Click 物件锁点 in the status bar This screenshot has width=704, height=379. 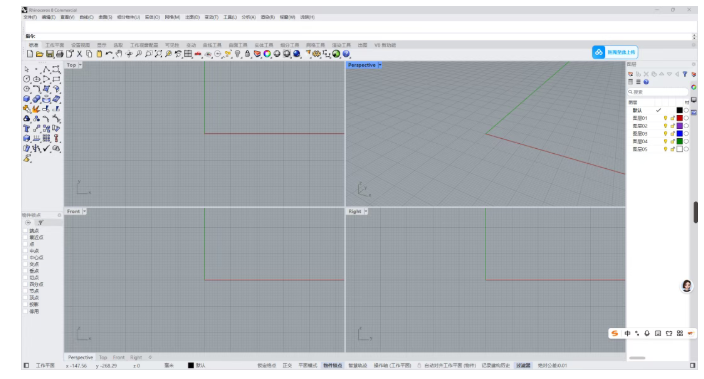point(332,366)
